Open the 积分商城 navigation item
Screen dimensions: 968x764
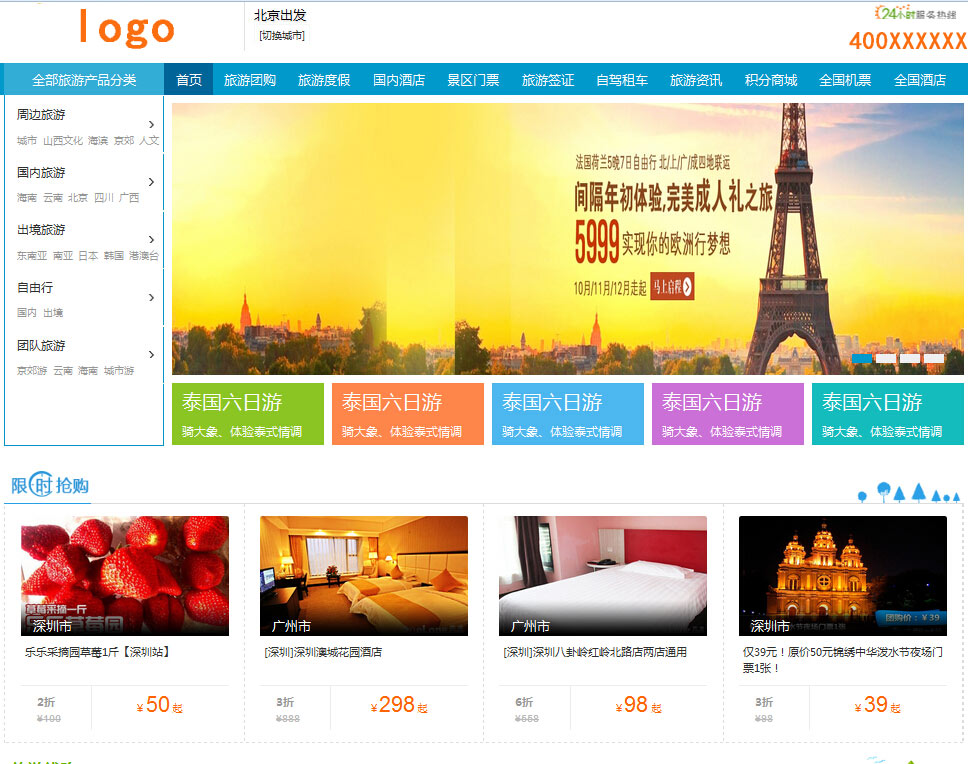[x=770, y=78]
